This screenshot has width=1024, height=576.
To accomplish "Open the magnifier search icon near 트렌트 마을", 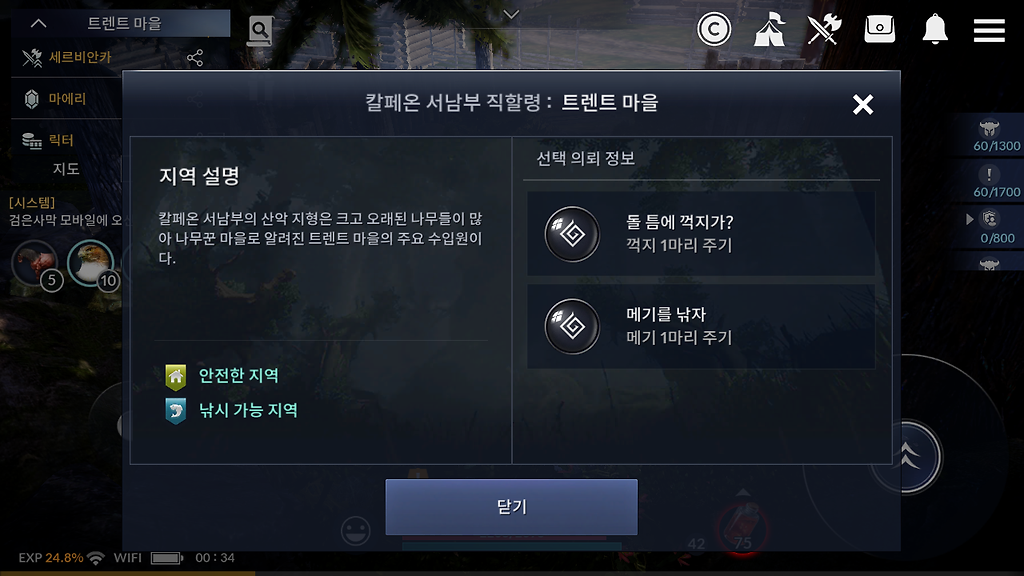I will [x=260, y=30].
